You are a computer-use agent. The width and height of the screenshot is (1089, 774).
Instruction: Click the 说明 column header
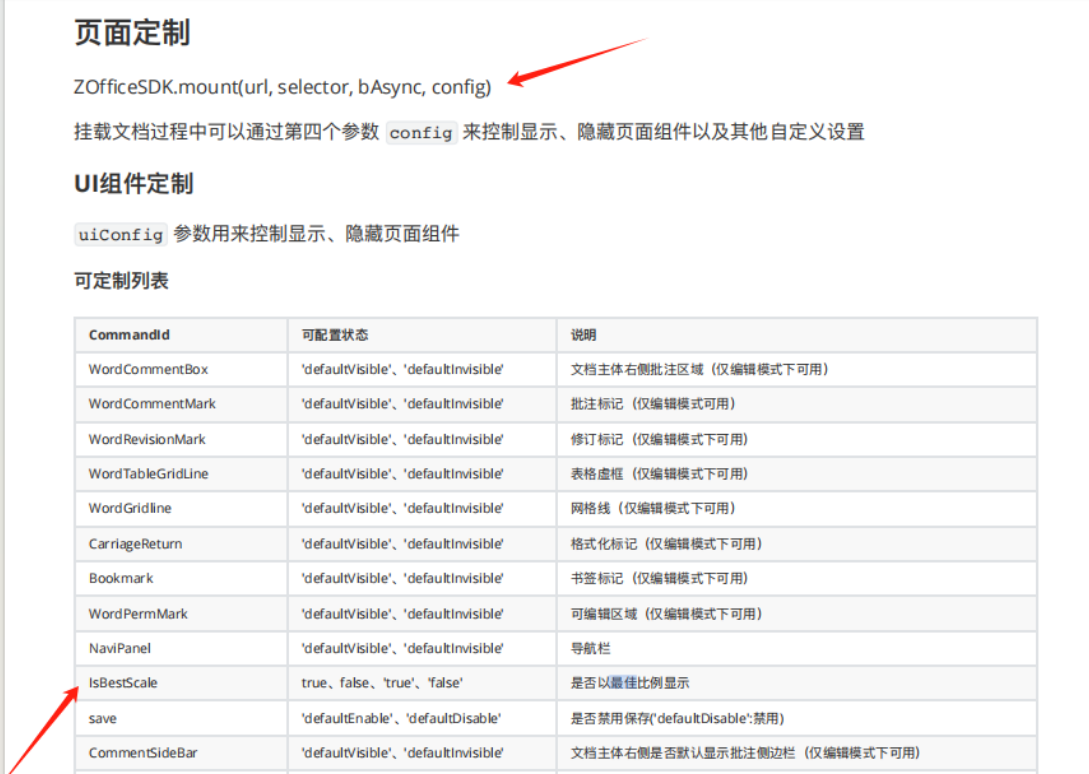[x=584, y=335]
